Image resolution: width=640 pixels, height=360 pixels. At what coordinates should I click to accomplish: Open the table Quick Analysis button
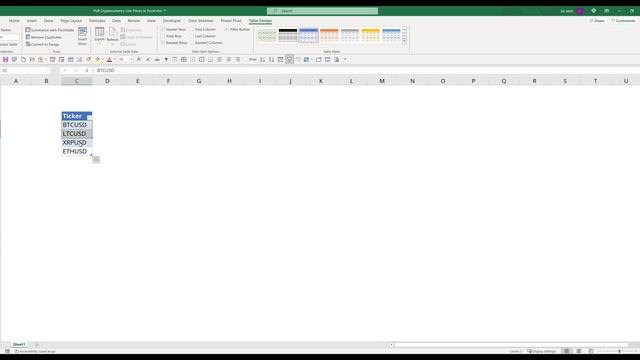click(96, 159)
